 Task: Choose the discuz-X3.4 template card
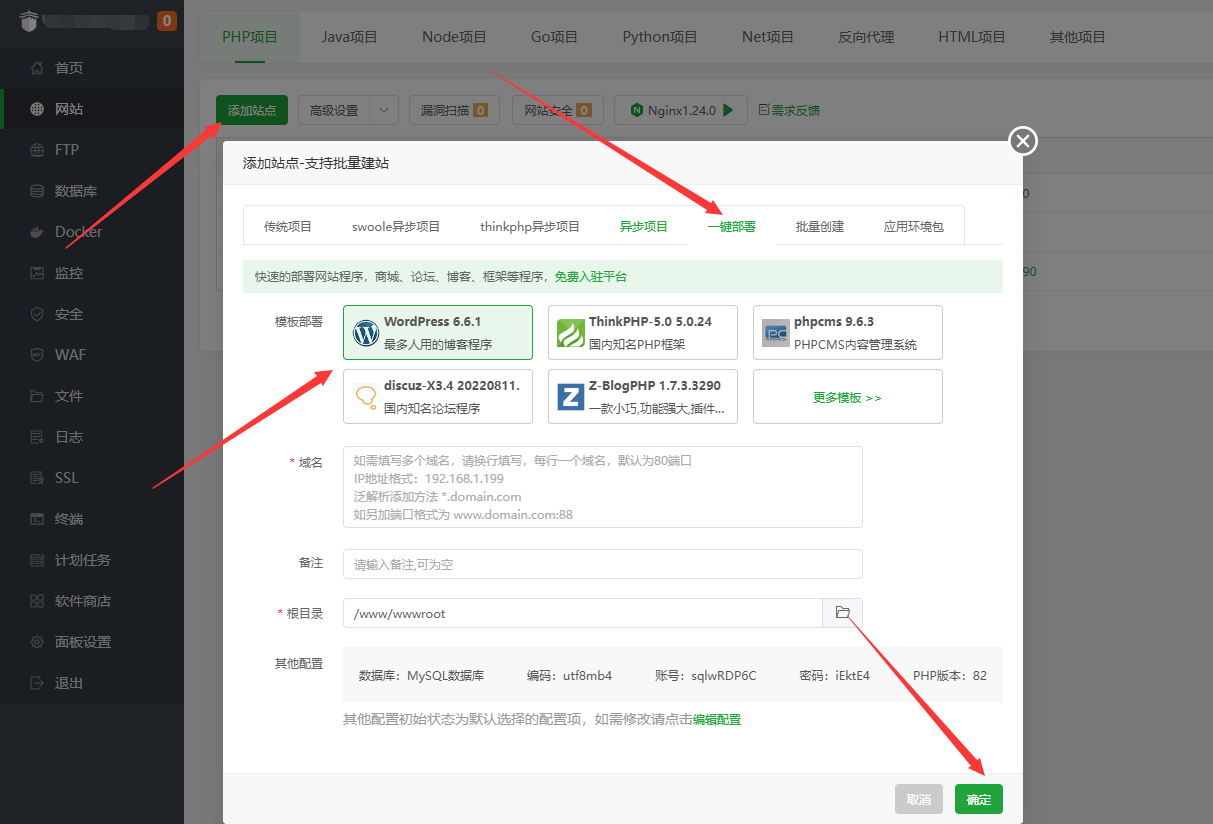click(x=438, y=397)
